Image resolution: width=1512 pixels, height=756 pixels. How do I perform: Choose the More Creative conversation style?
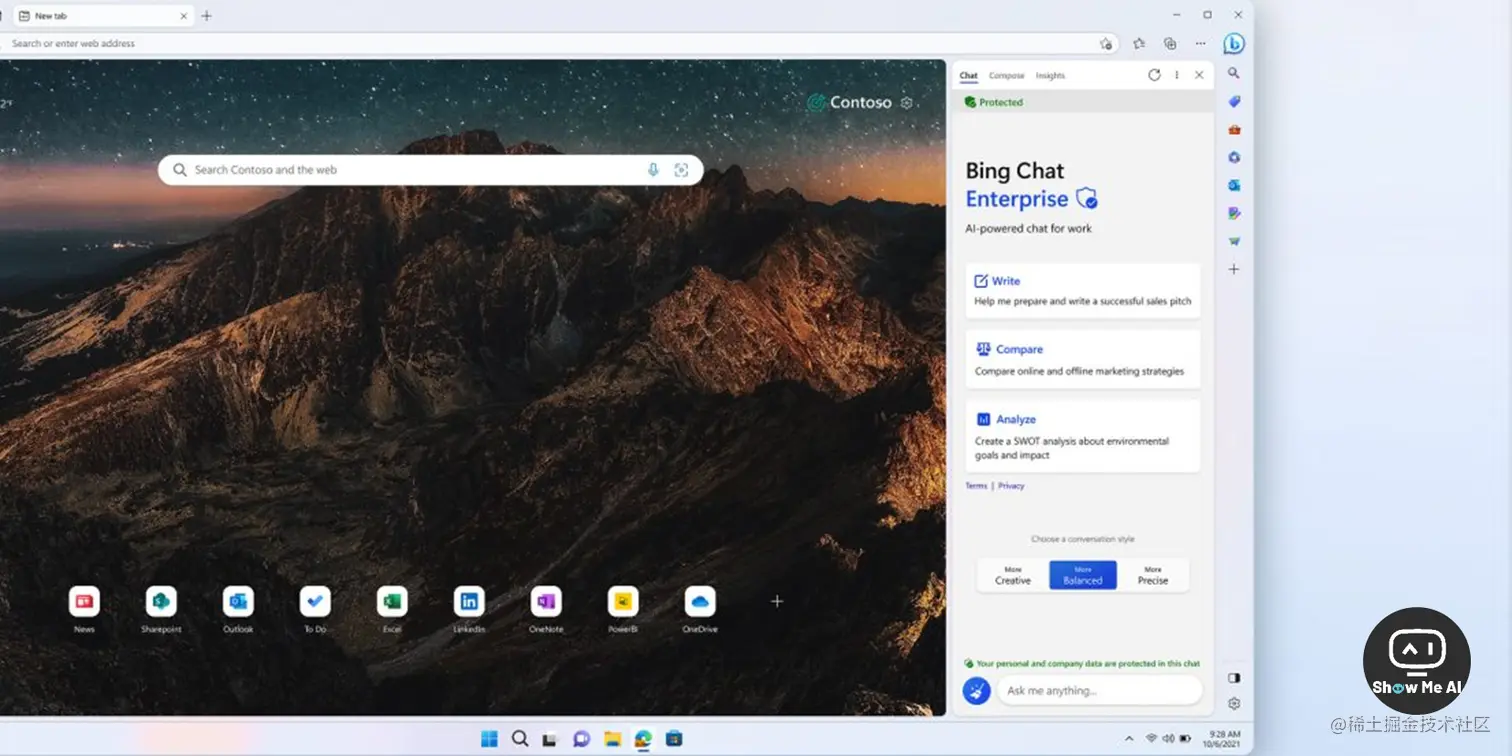tap(1012, 575)
